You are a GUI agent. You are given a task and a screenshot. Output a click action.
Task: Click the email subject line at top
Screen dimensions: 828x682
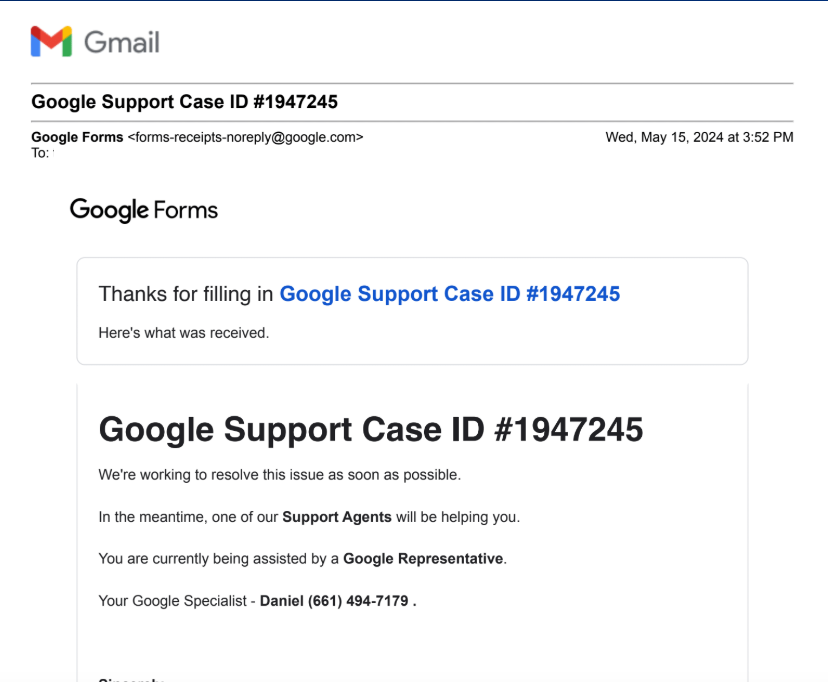point(185,102)
